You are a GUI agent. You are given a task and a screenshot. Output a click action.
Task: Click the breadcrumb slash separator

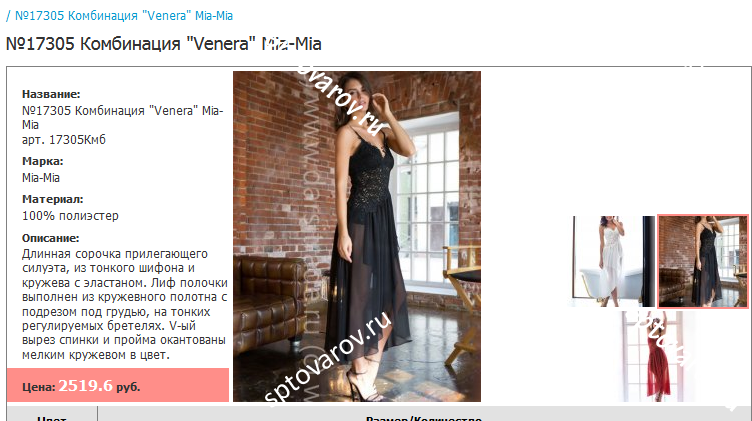pos(8,16)
